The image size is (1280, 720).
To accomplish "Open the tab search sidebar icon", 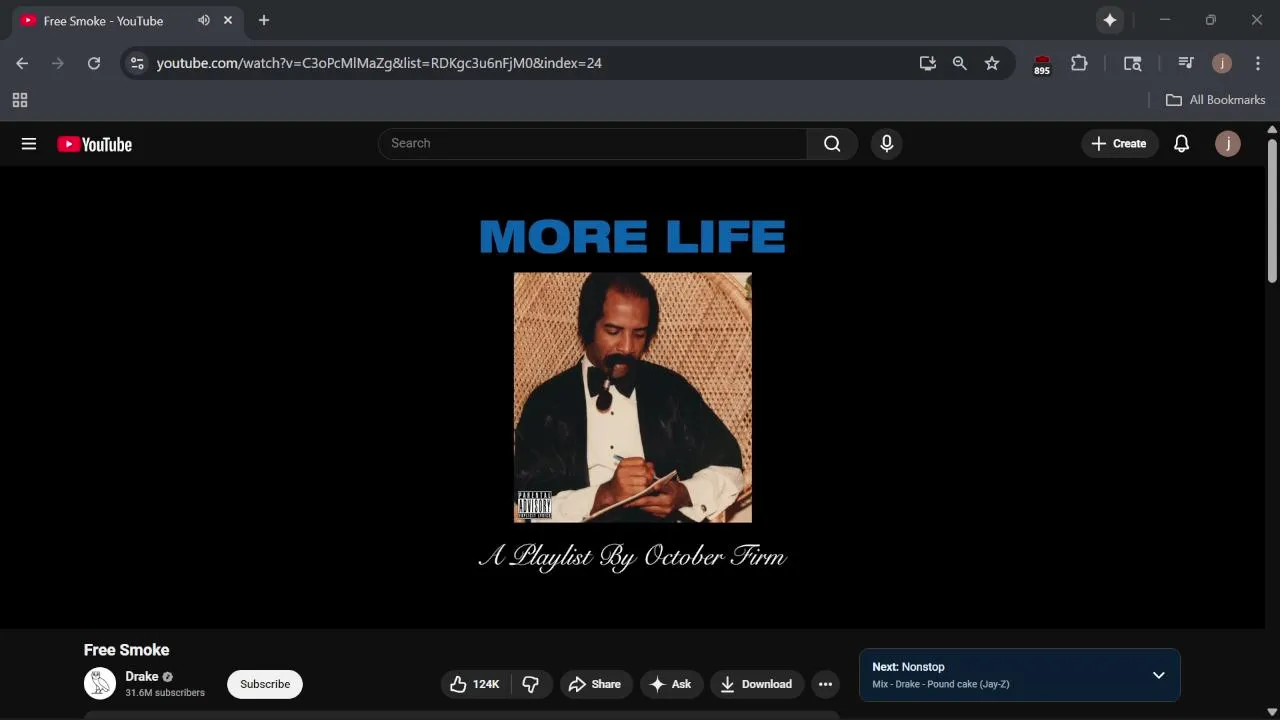I will tap(1133, 63).
